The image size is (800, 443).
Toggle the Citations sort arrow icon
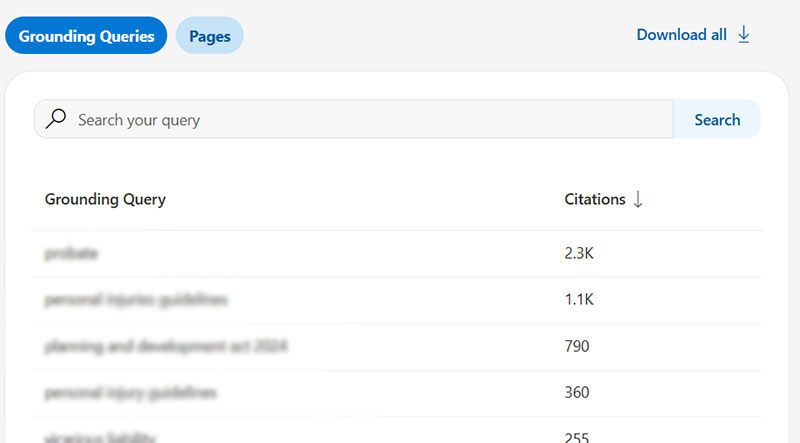638,199
